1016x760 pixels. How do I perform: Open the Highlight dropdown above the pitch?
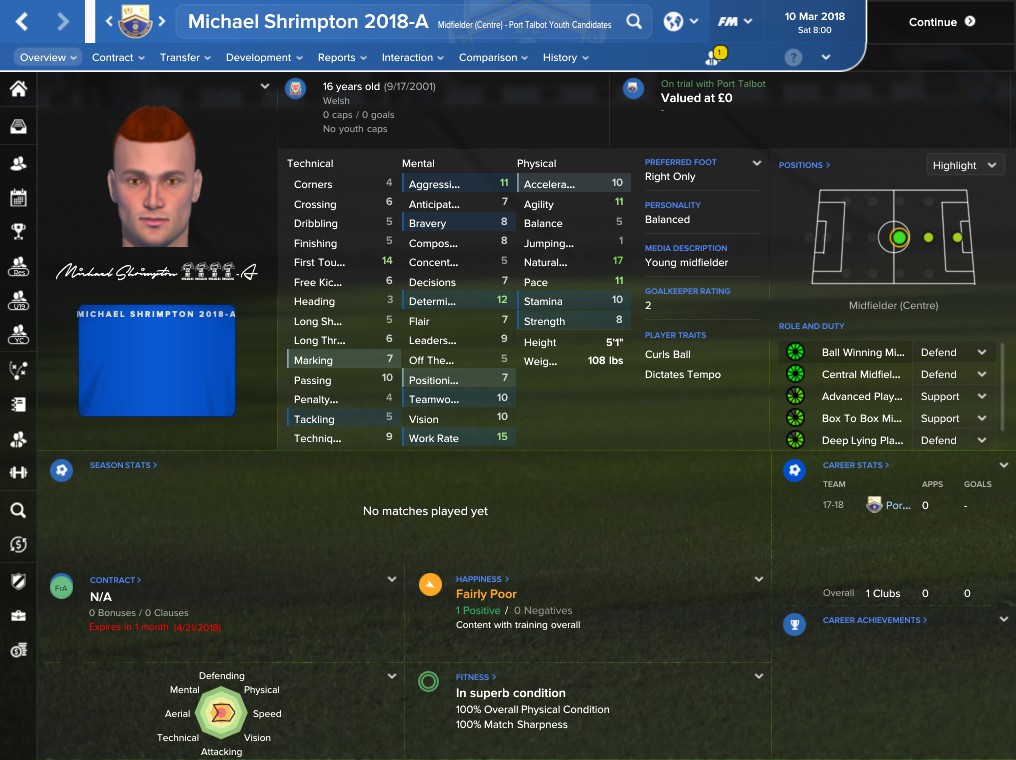[x=965, y=165]
